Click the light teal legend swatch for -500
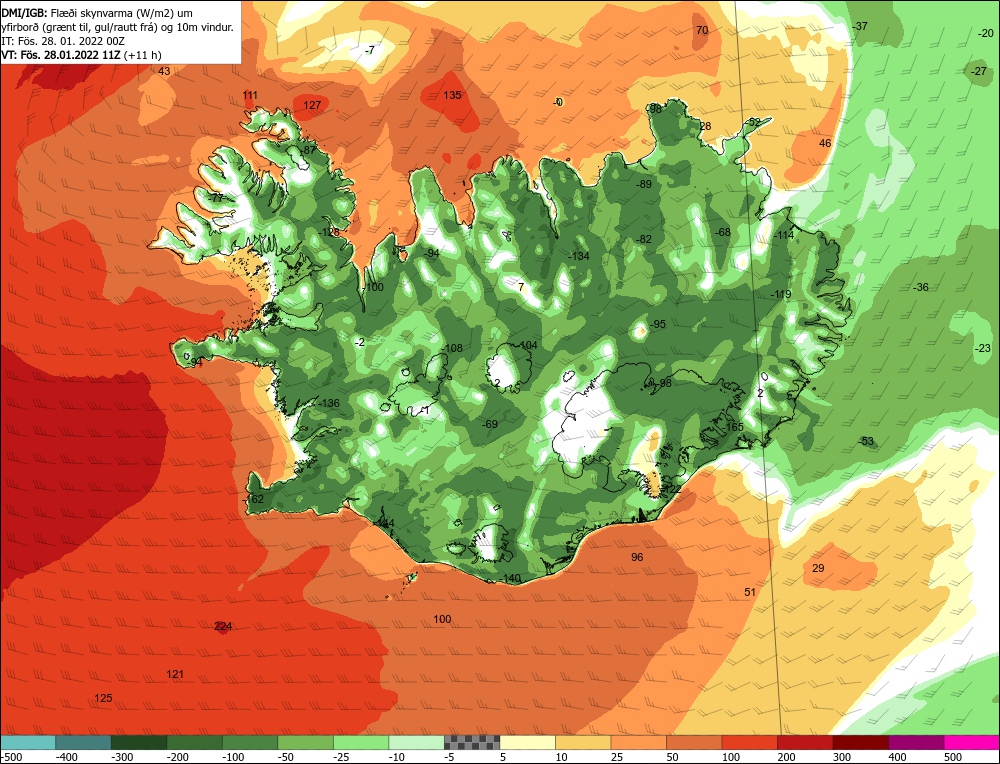Viewport: 1000px width, 764px height. tap(28, 742)
